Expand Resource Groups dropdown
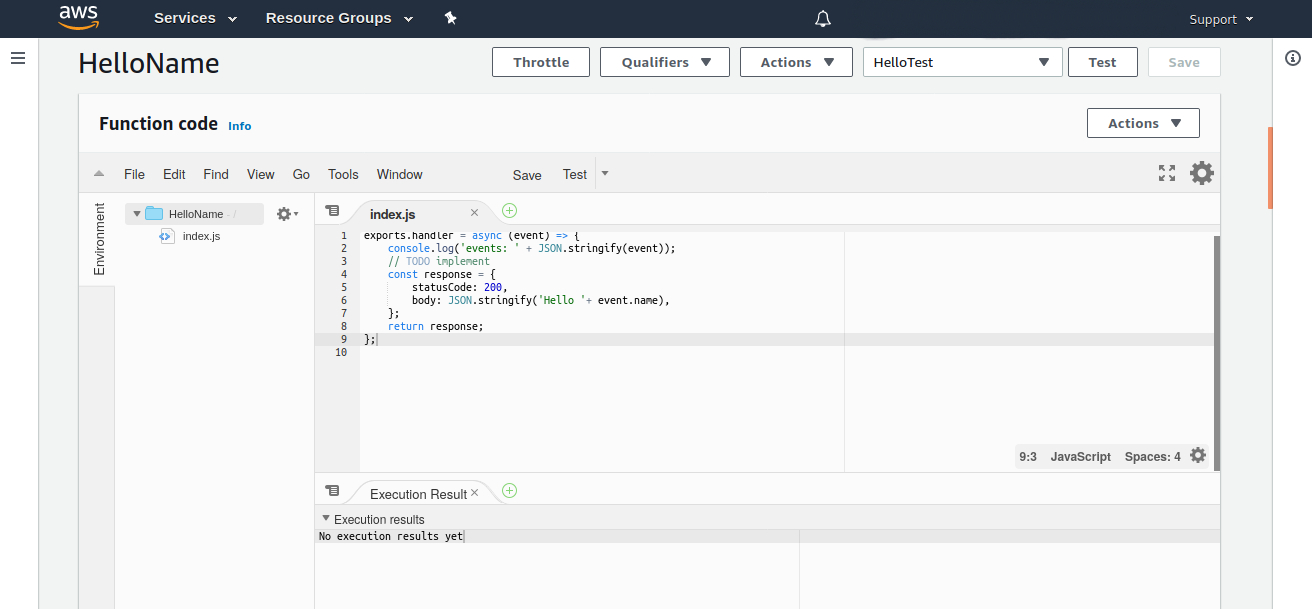The width and height of the screenshot is (1312, 609). 340,18
